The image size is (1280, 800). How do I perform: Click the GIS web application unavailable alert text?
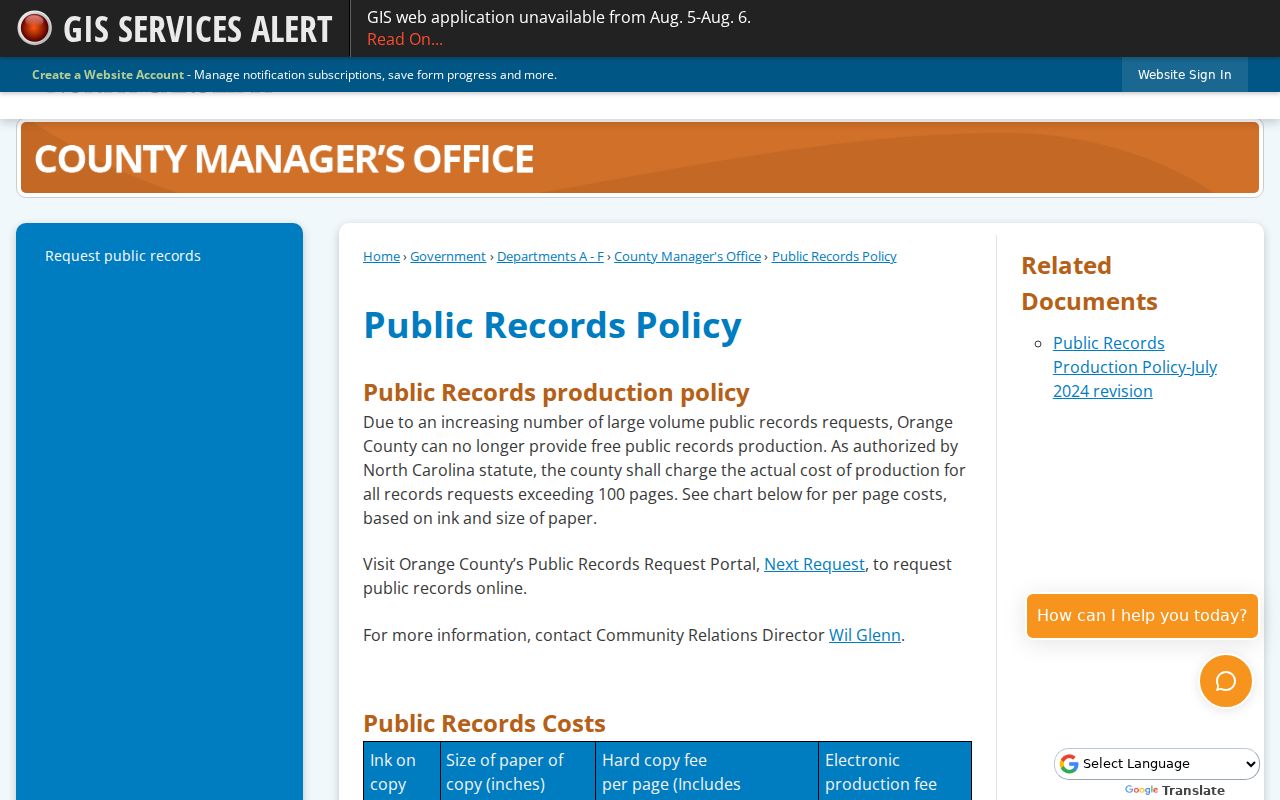(x=559, y=17)
